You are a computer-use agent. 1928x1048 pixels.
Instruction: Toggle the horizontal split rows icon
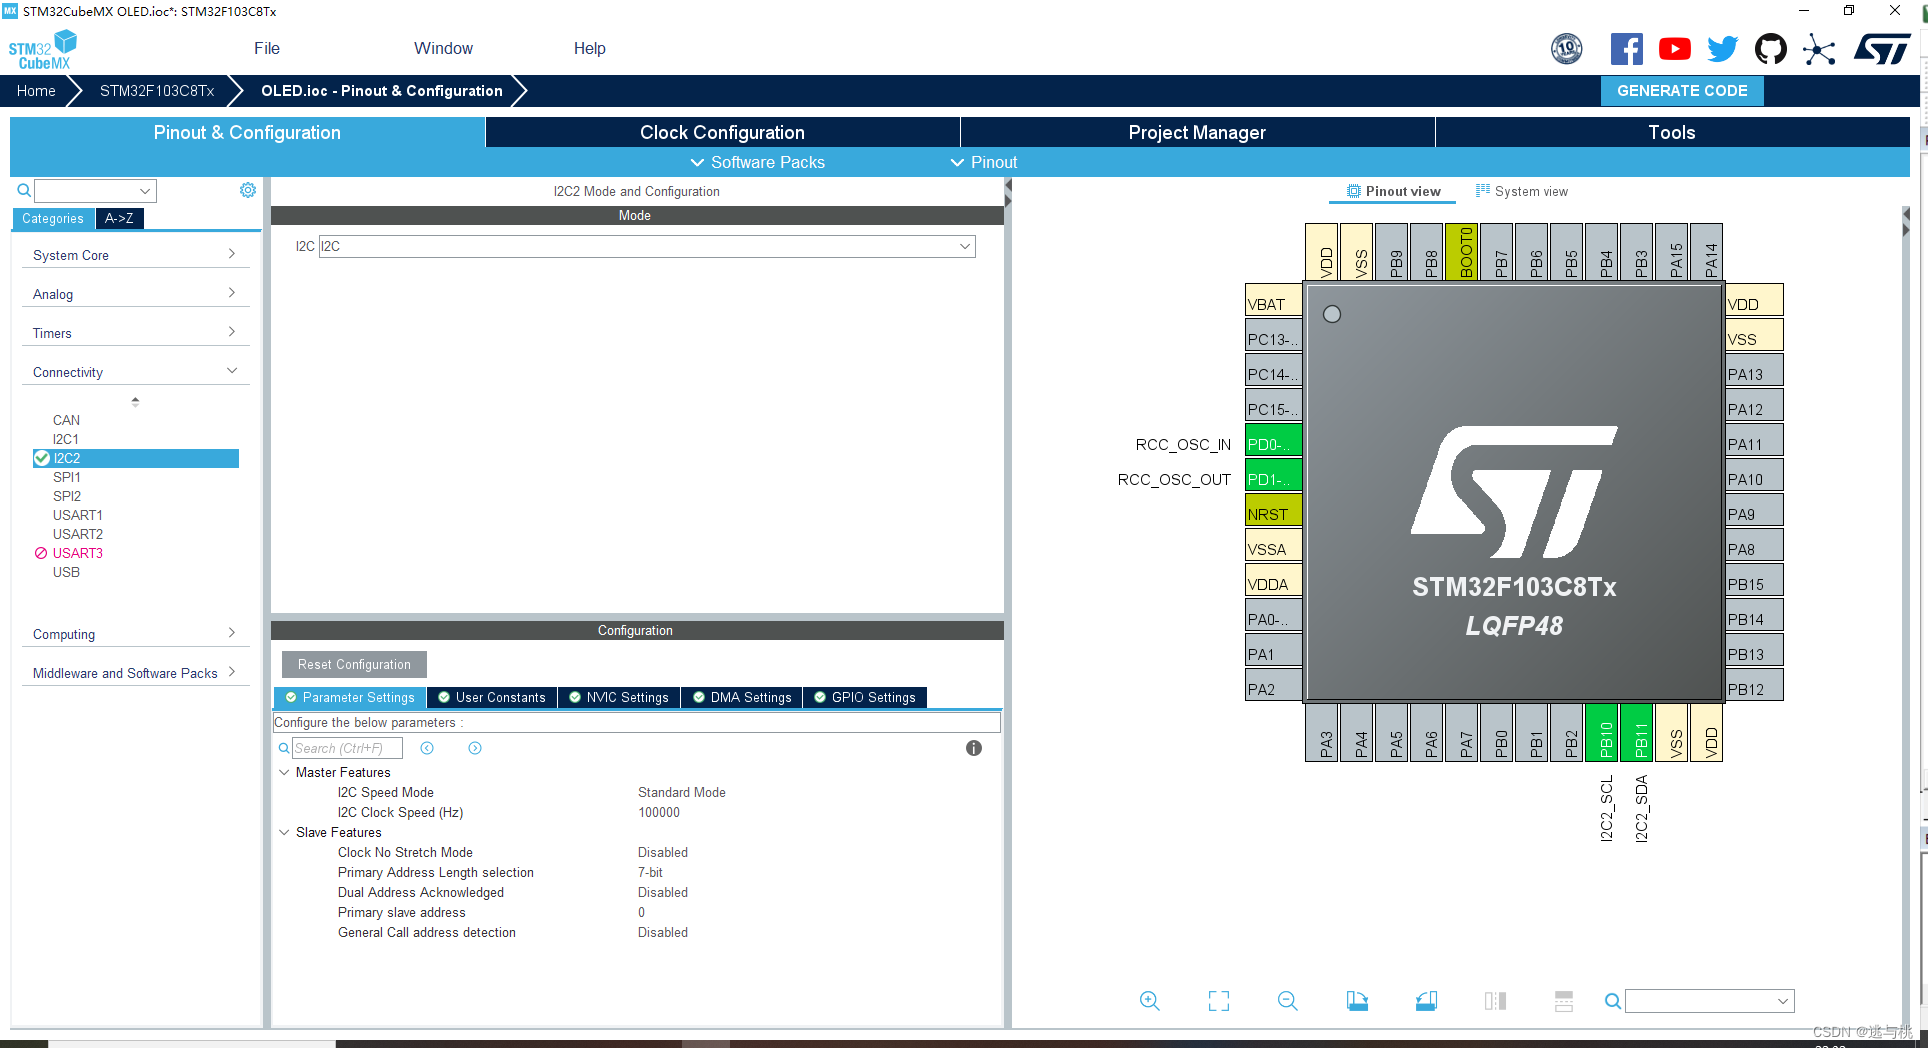(1564, 1001)
